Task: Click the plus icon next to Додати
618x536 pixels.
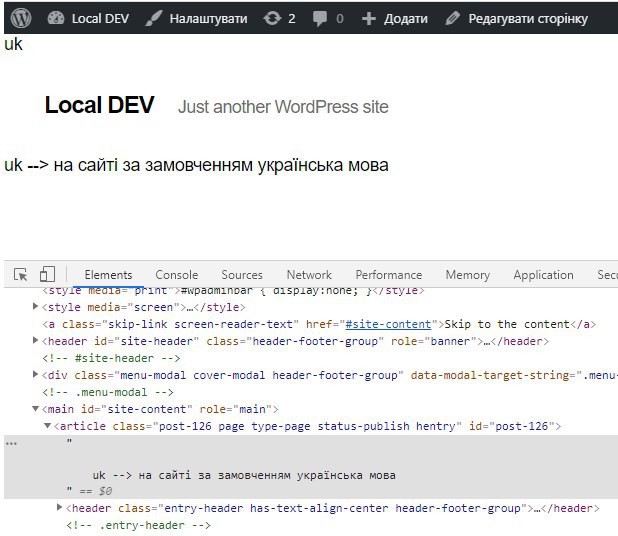Action: coord(369,19)
